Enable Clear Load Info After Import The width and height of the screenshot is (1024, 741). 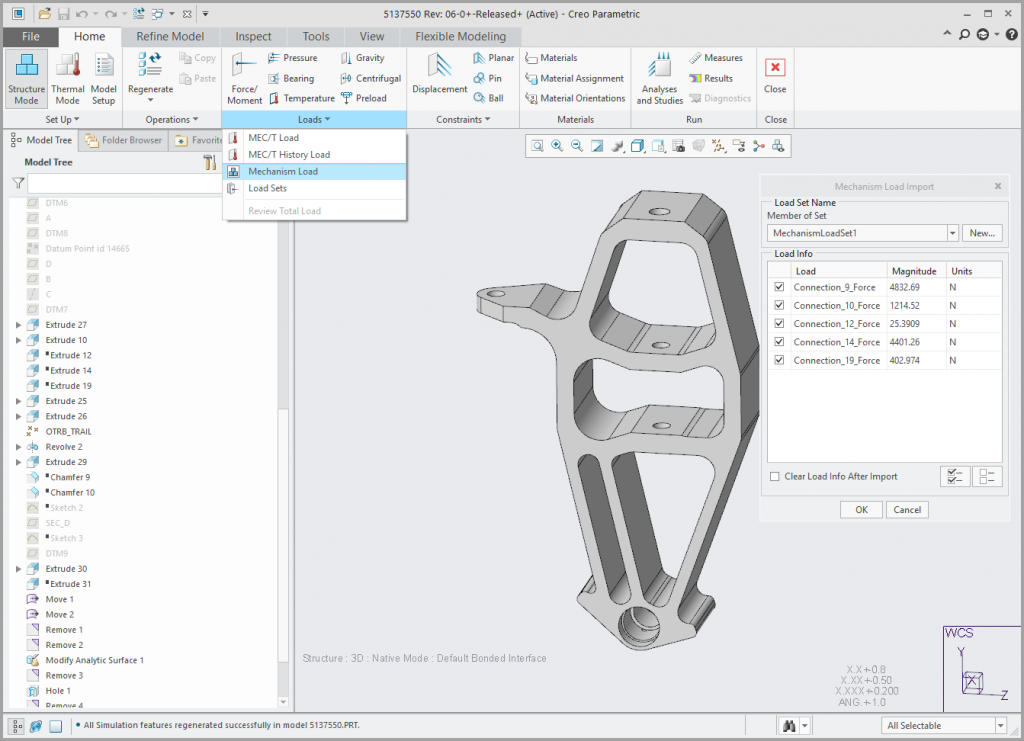point(775,477)
